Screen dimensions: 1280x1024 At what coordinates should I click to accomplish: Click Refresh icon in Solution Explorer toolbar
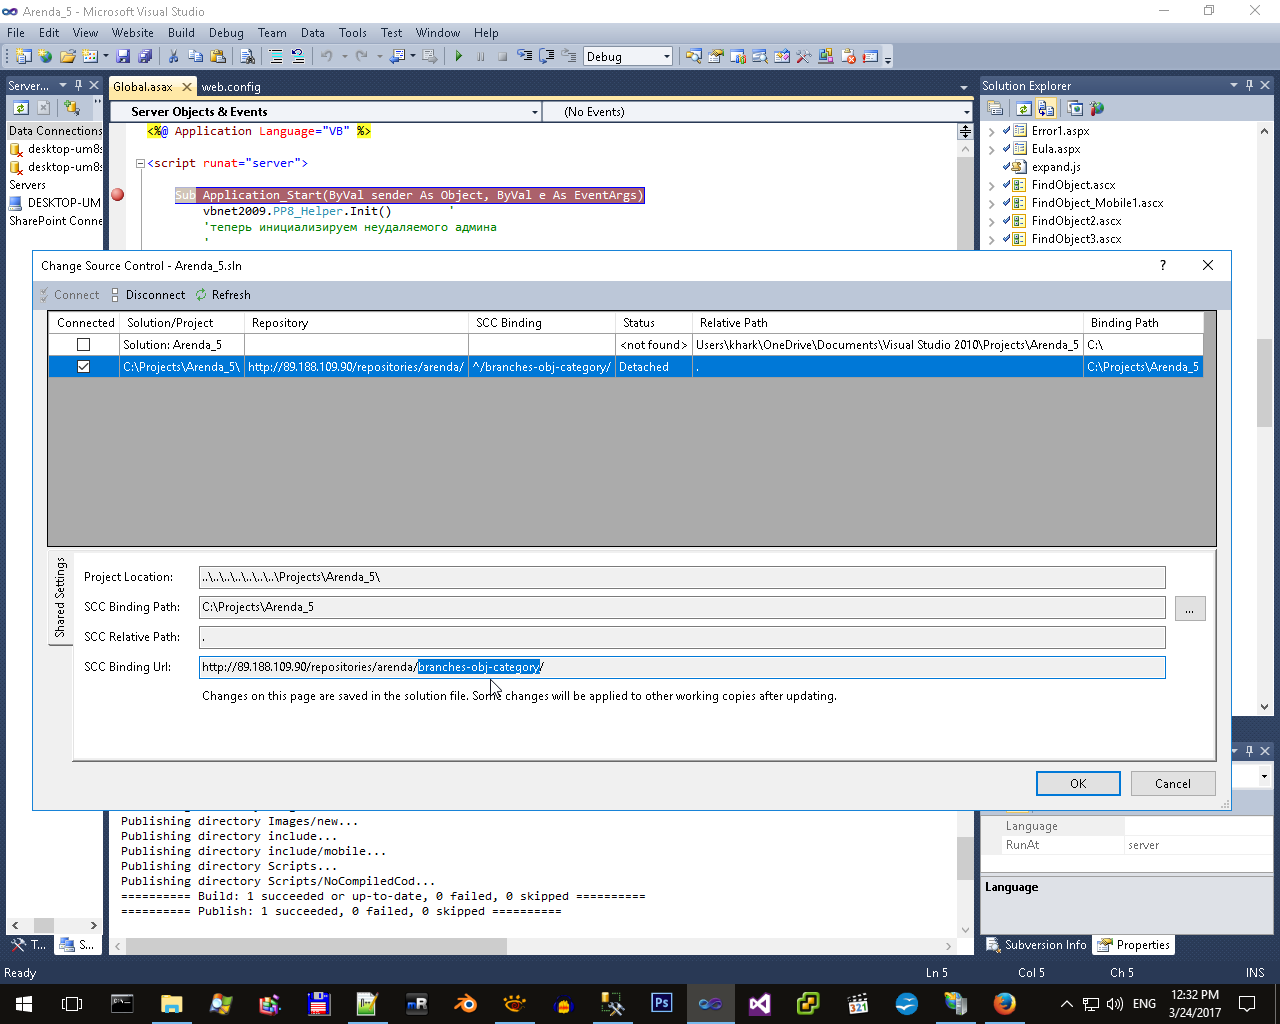pyautogui.click(x=1024, y=109)
